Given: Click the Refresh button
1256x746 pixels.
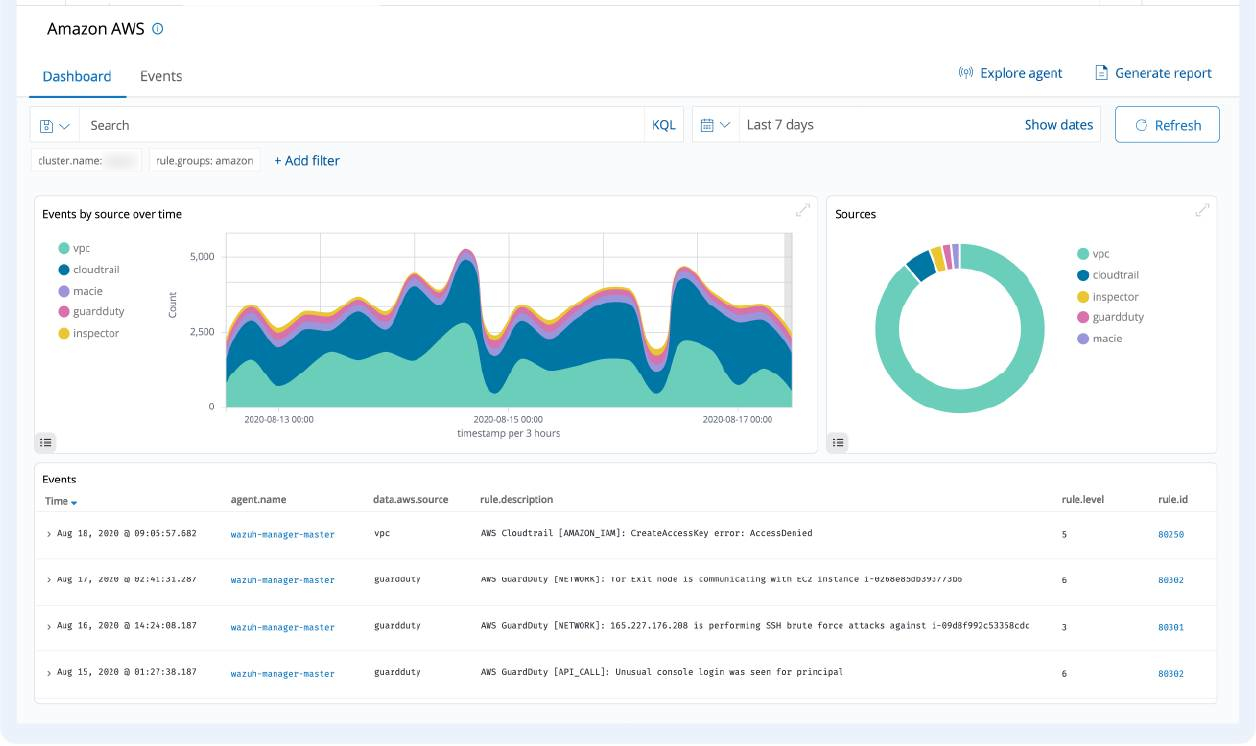Looking at the screenshot, I should pyautogui.click(x=1167, y=125).
